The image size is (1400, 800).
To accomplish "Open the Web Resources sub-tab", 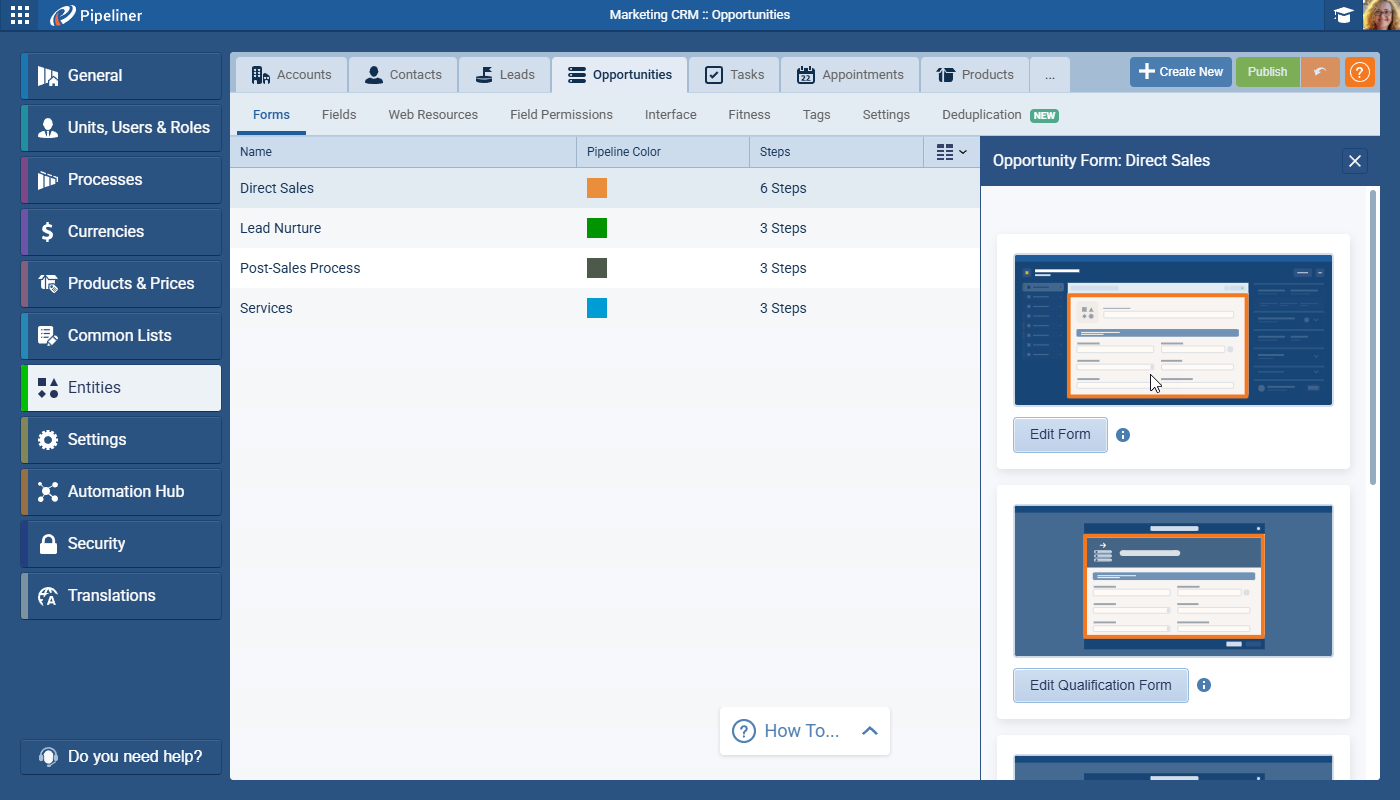I will [433, 115].
